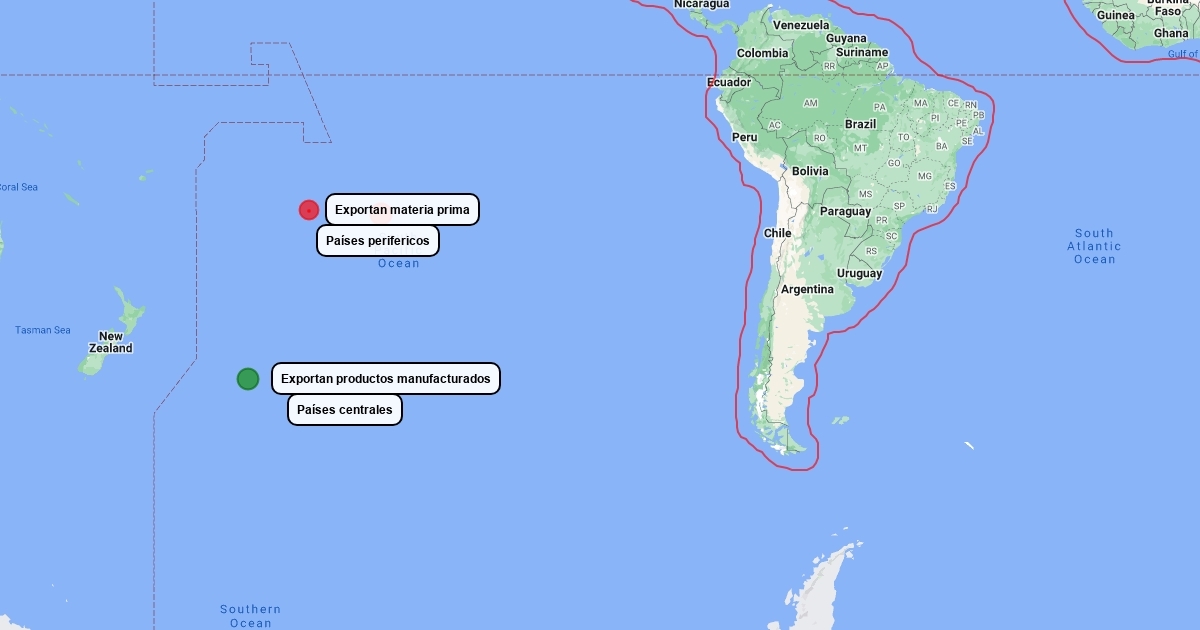Select the Chile country label

pyautogui.click(x=778, y=233)
